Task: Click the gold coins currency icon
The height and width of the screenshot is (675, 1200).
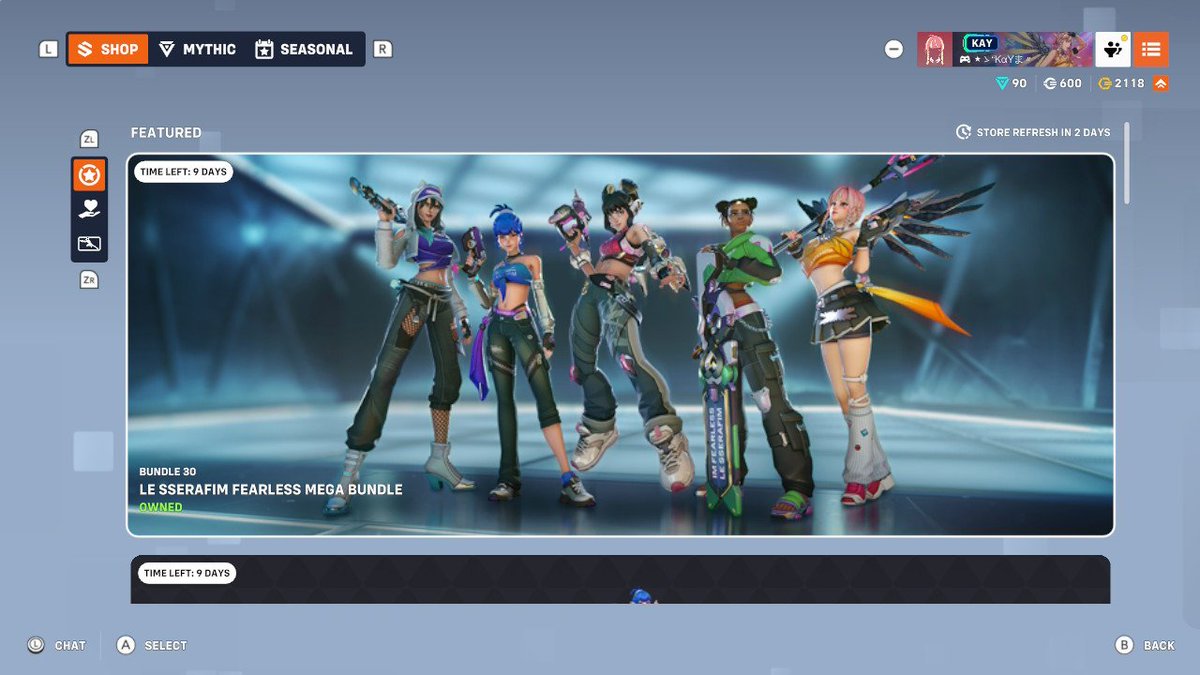Action: (1105, 84)
